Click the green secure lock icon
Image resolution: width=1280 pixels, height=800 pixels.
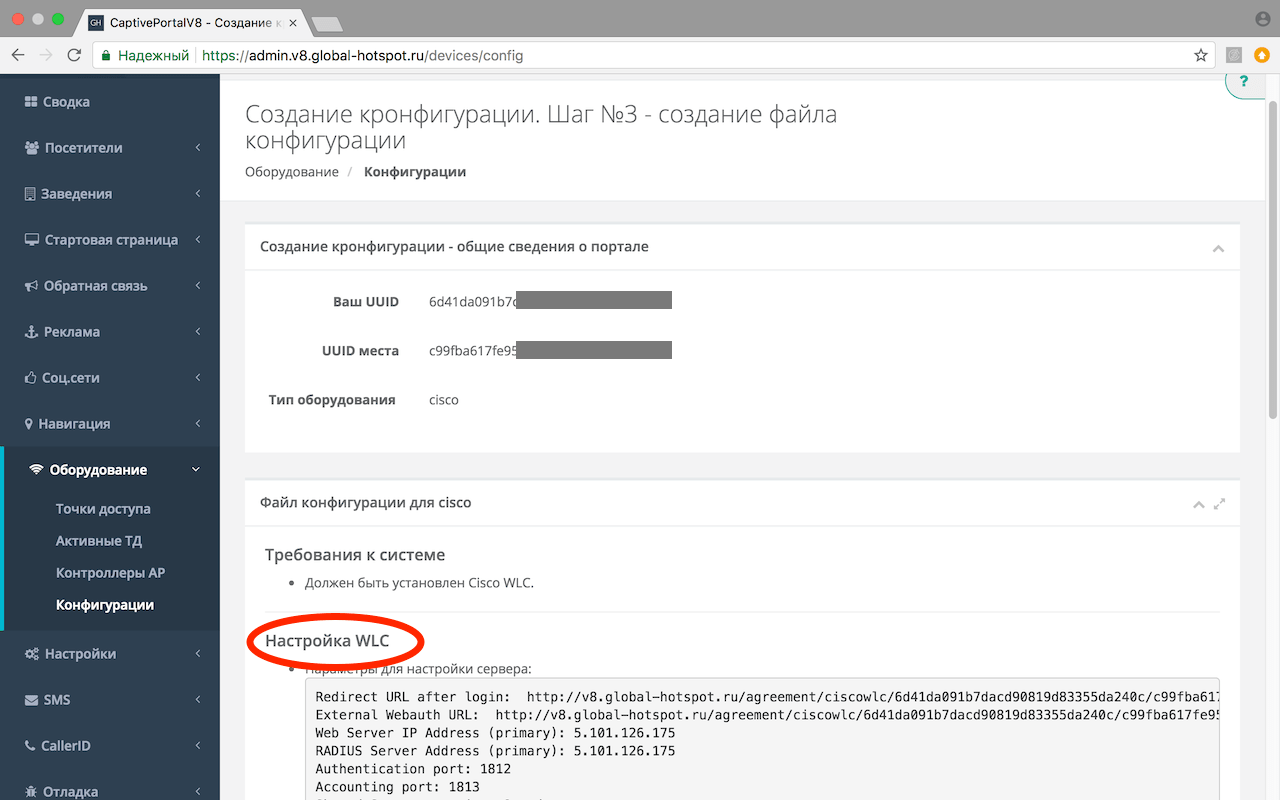pos(106,56)
